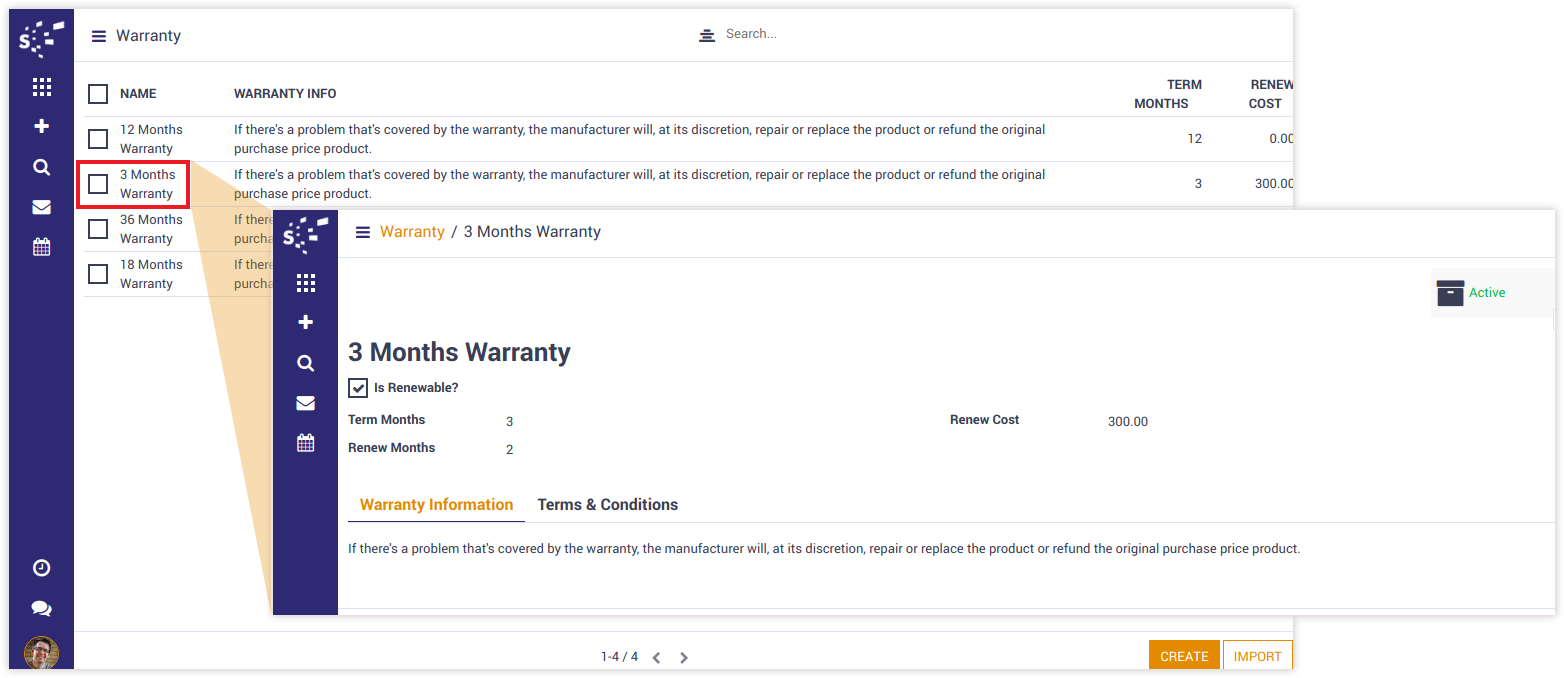
Task: Open the chat bubbles icon in sidebar
Action: (x=41, y=608)
